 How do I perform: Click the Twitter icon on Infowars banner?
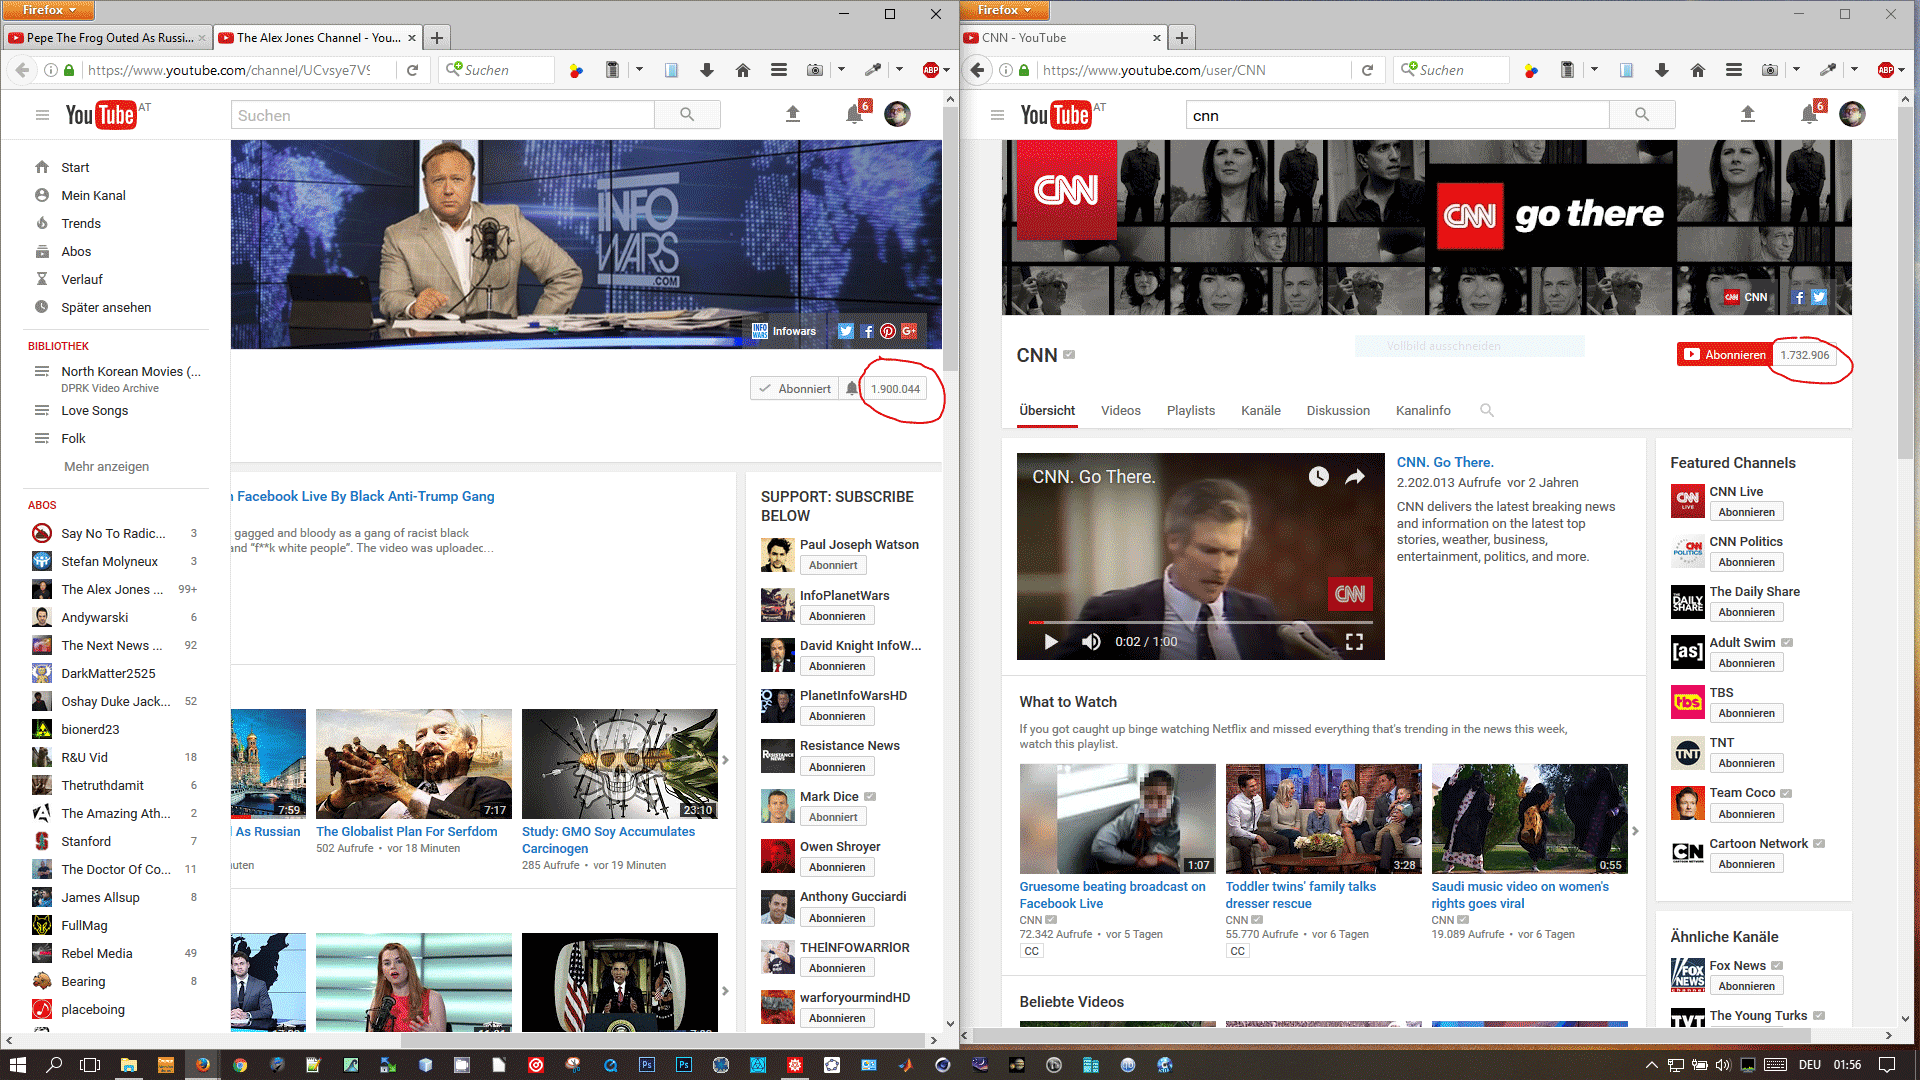pyautogui.click(x=846, y=331)
